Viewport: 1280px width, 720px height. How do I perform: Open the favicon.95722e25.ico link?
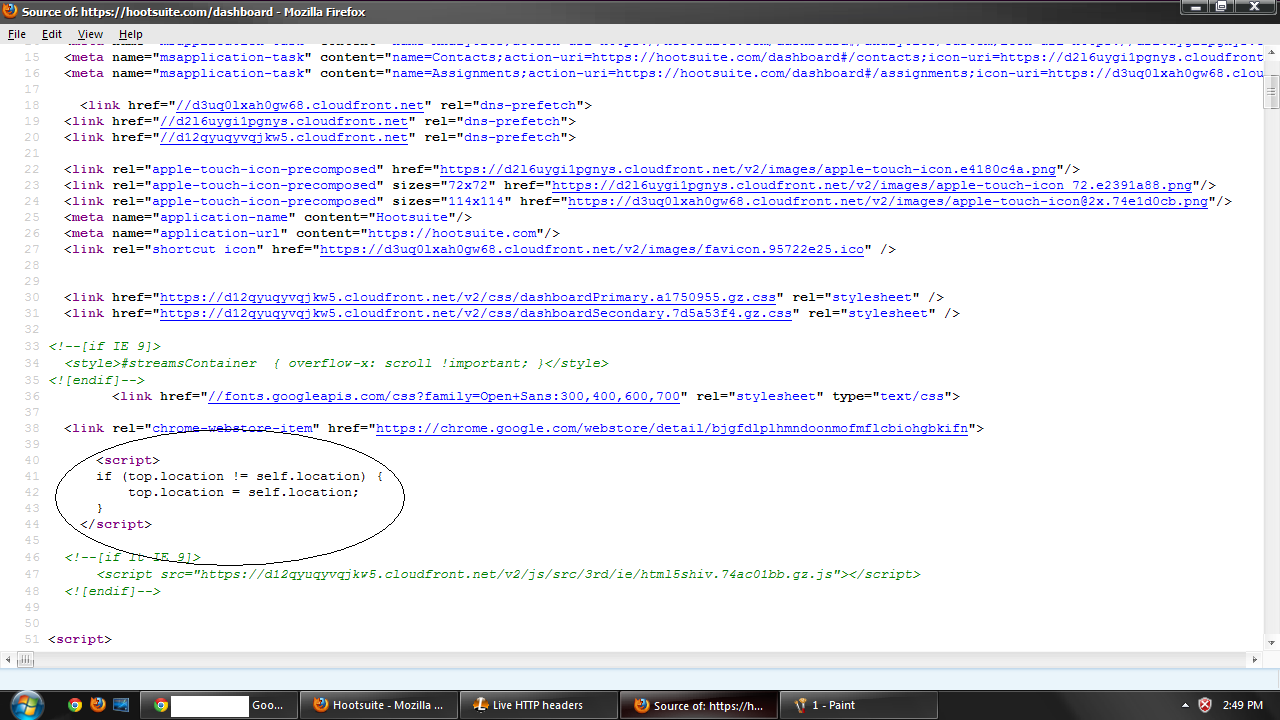click(592, 249)
